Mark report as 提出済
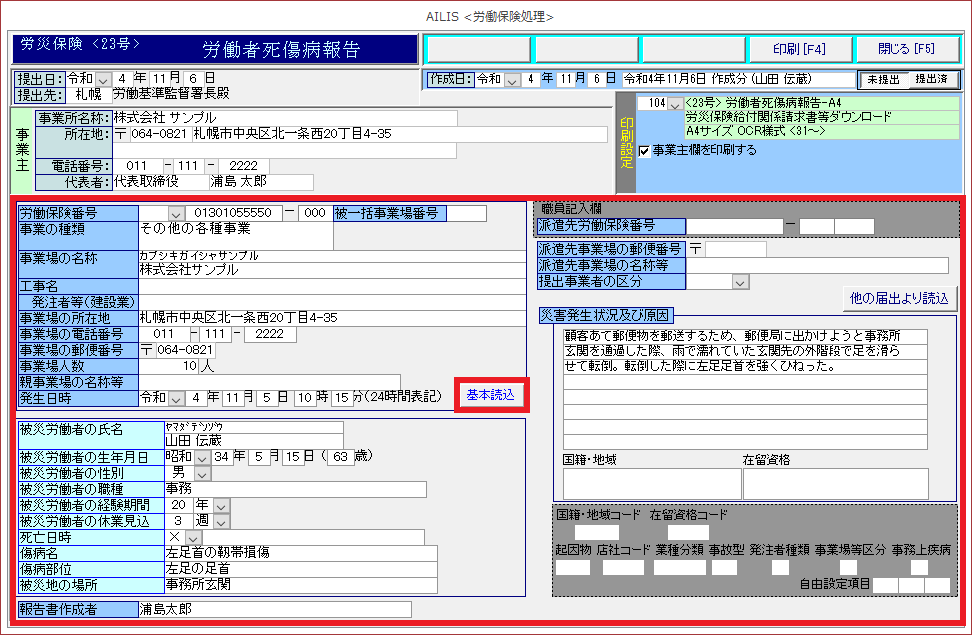 pyautogui.click(x=931, y=79)
